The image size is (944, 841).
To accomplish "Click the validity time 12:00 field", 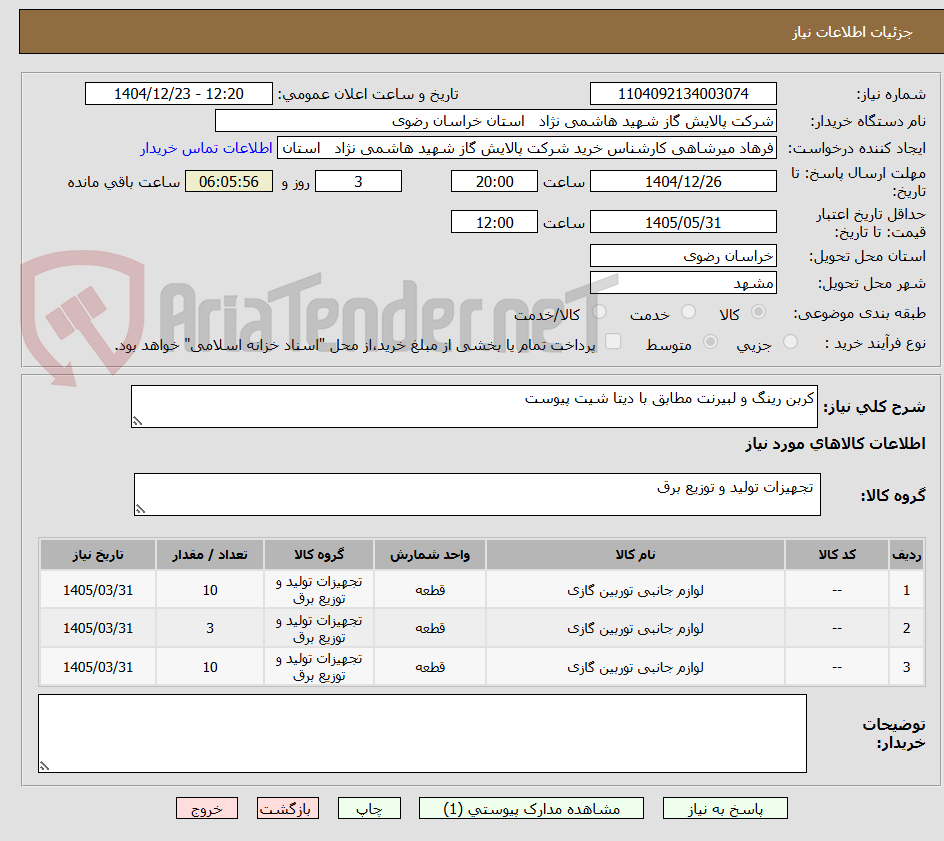I will pyautogui.click(x=494, y=222).
